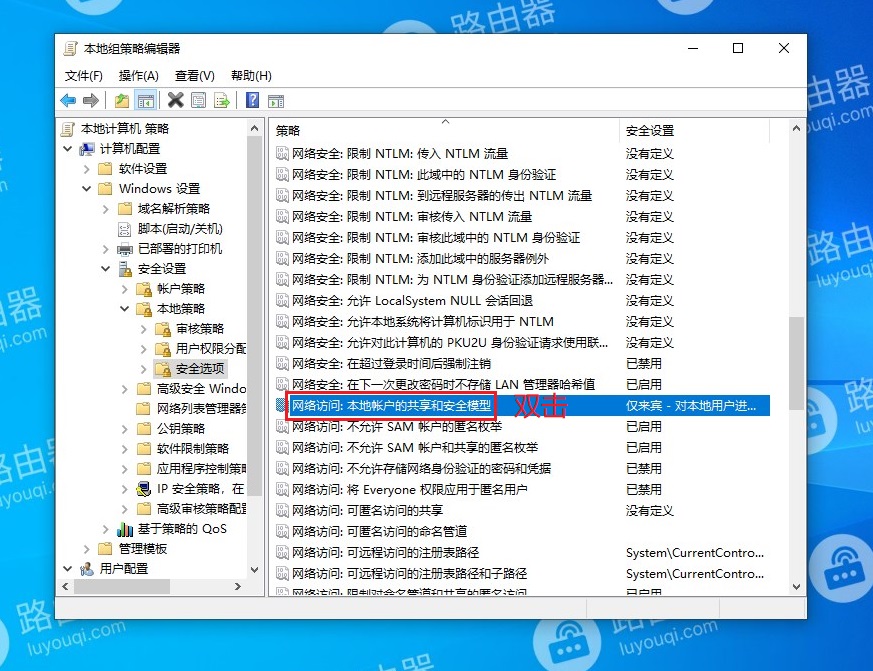Click the 已部署的打印机 printer icon

[125, 249]
